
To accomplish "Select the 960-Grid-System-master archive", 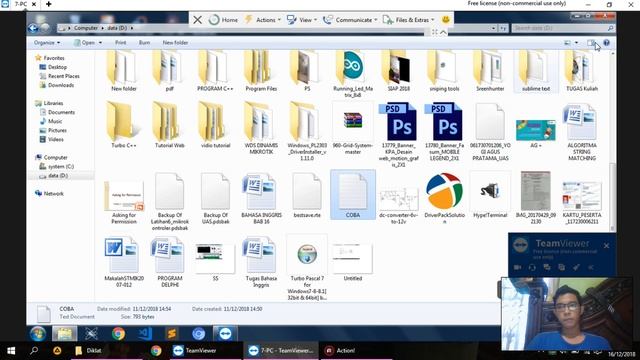I will [353, 128].
